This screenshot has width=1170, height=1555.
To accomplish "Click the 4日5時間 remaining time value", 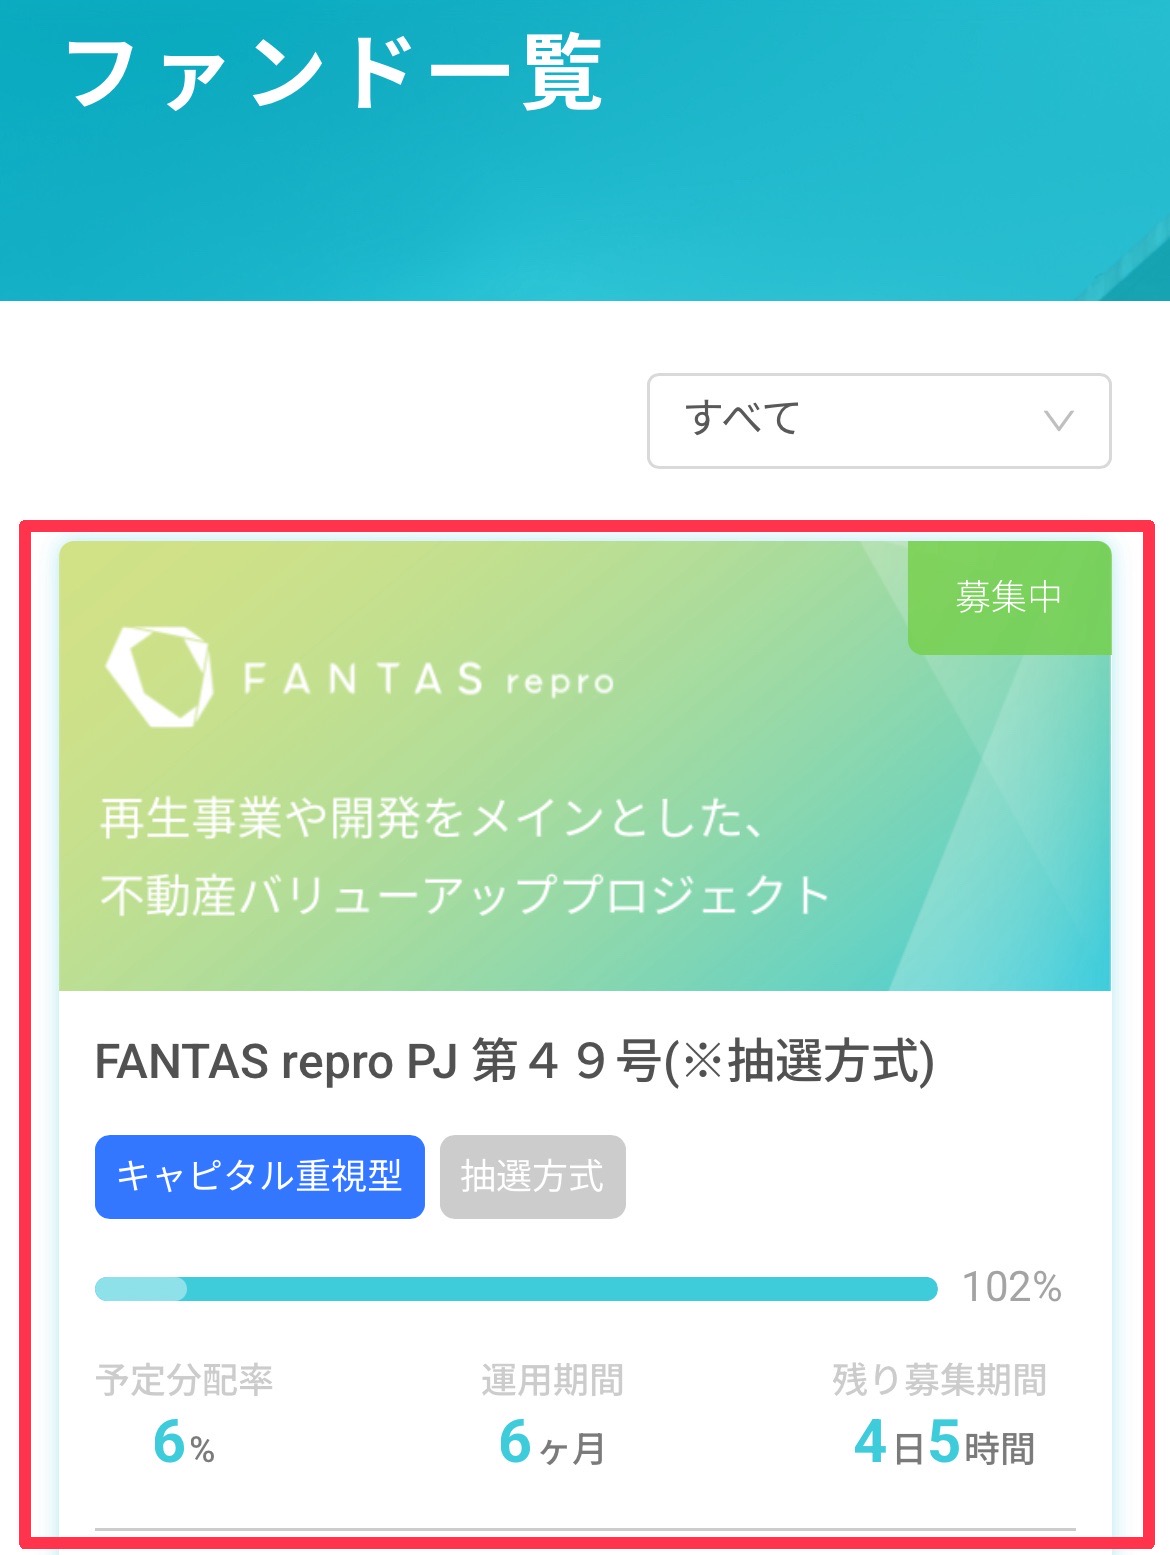I will click(x=944, y=1443).
